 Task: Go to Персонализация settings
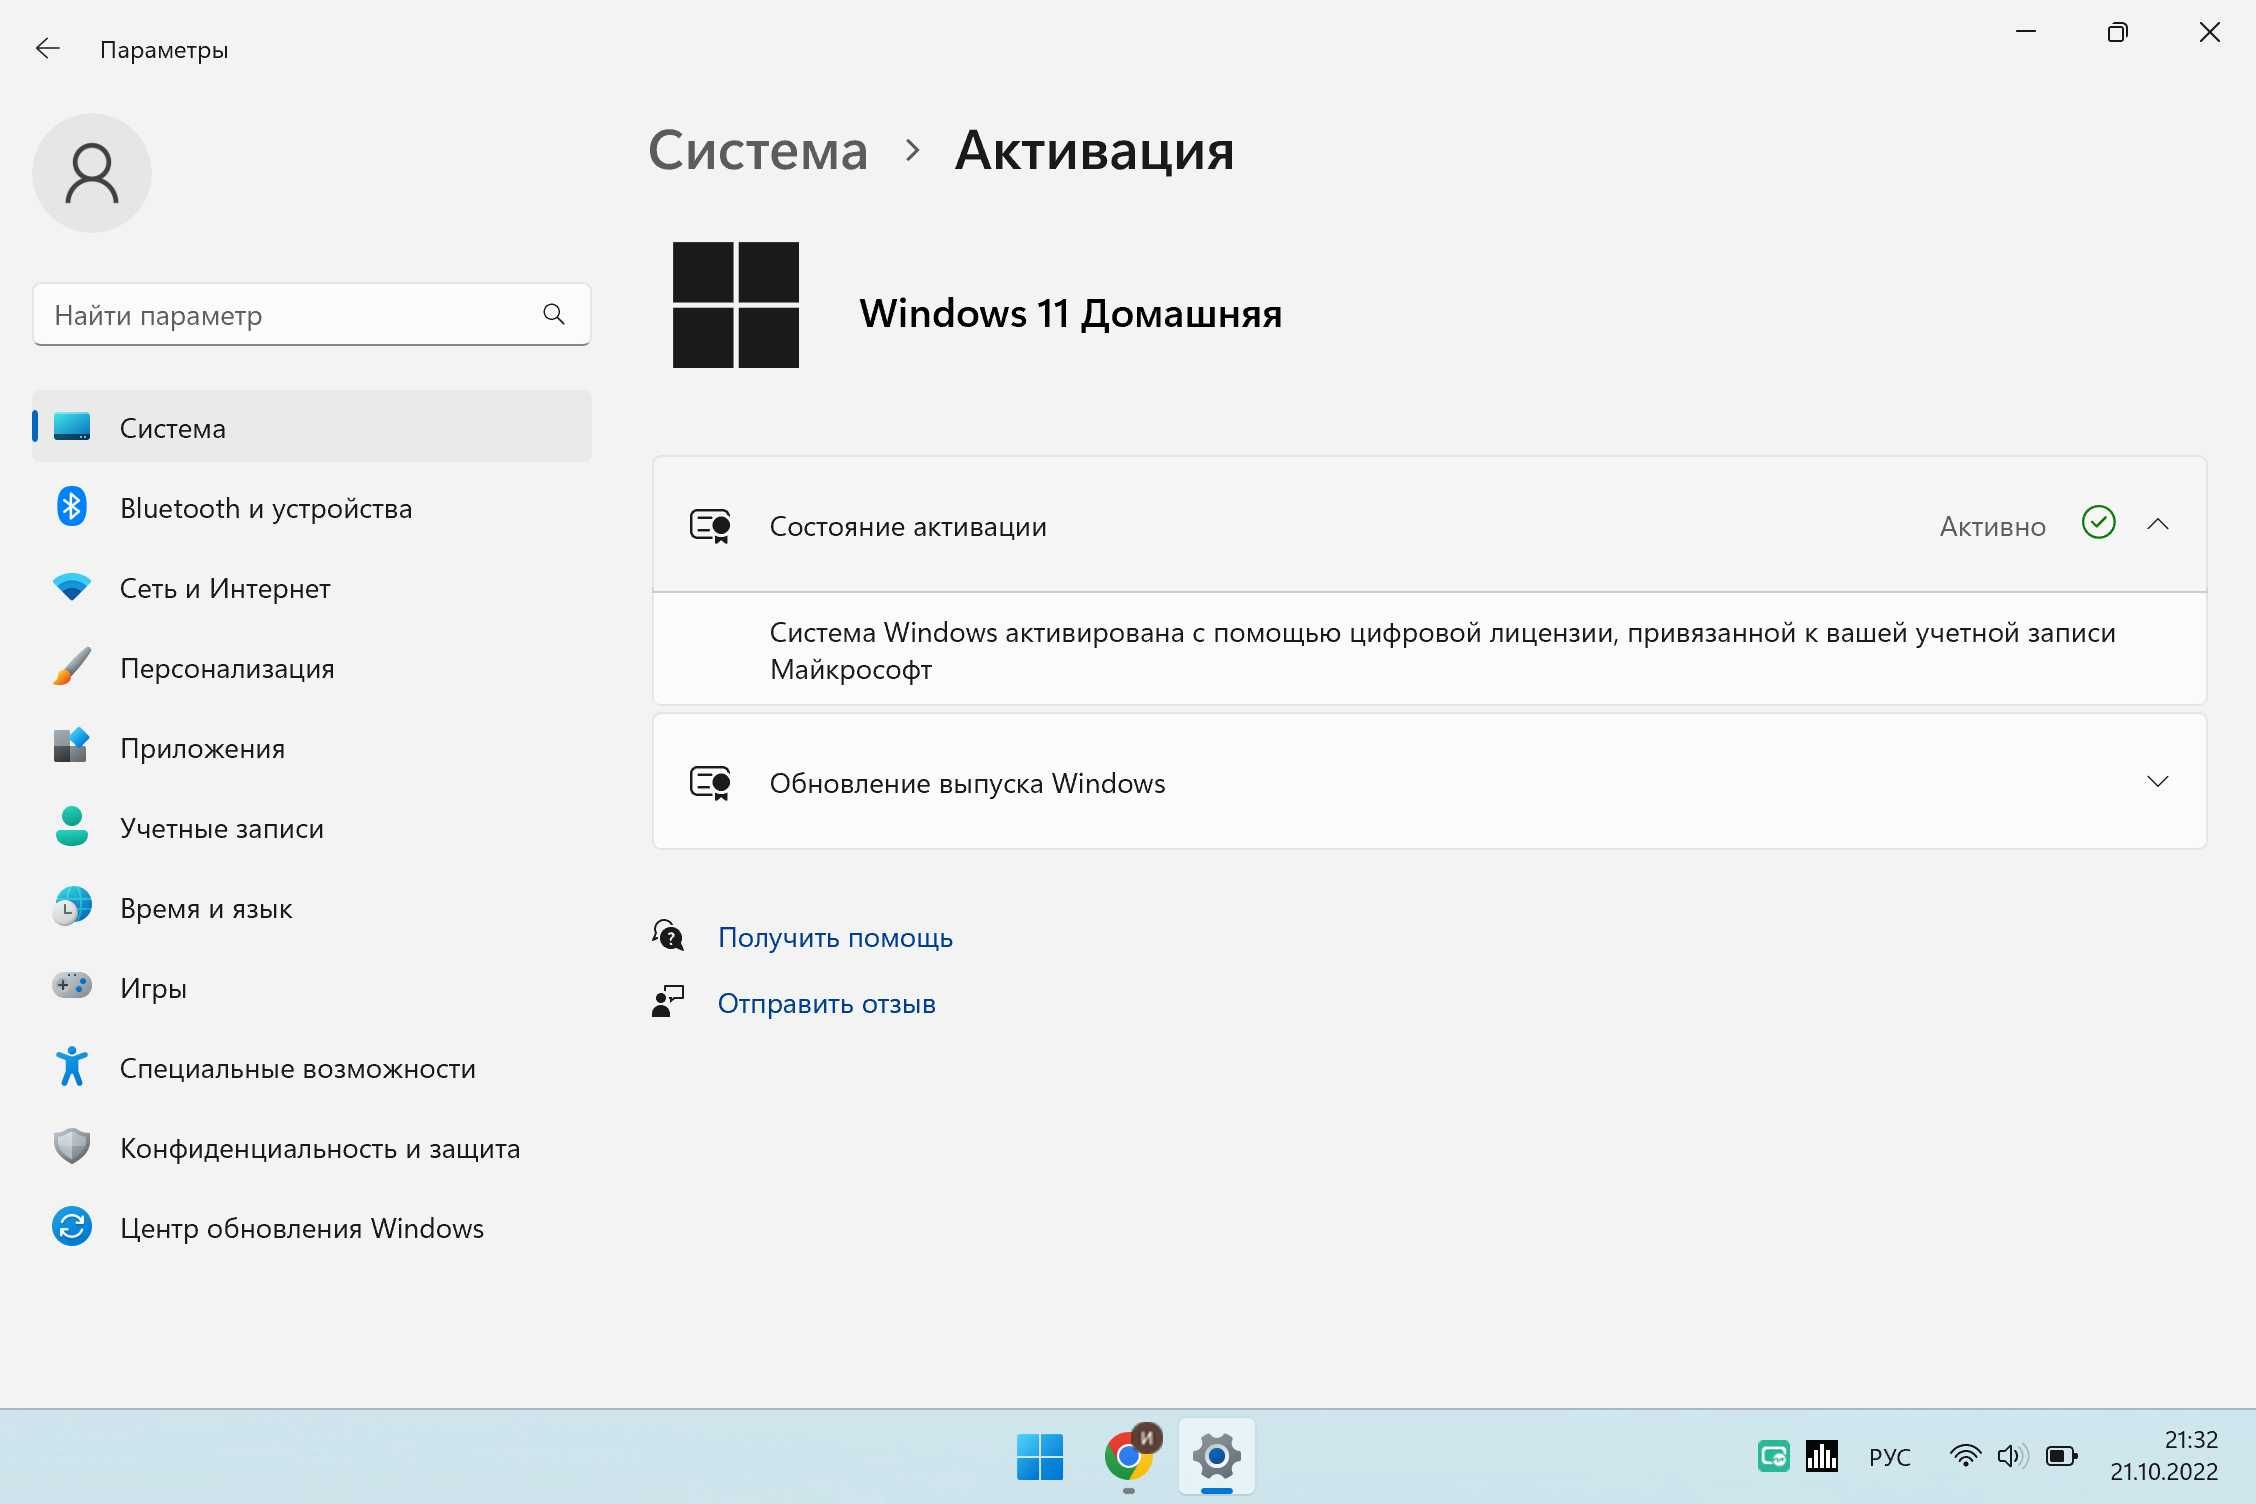point(311,667)
